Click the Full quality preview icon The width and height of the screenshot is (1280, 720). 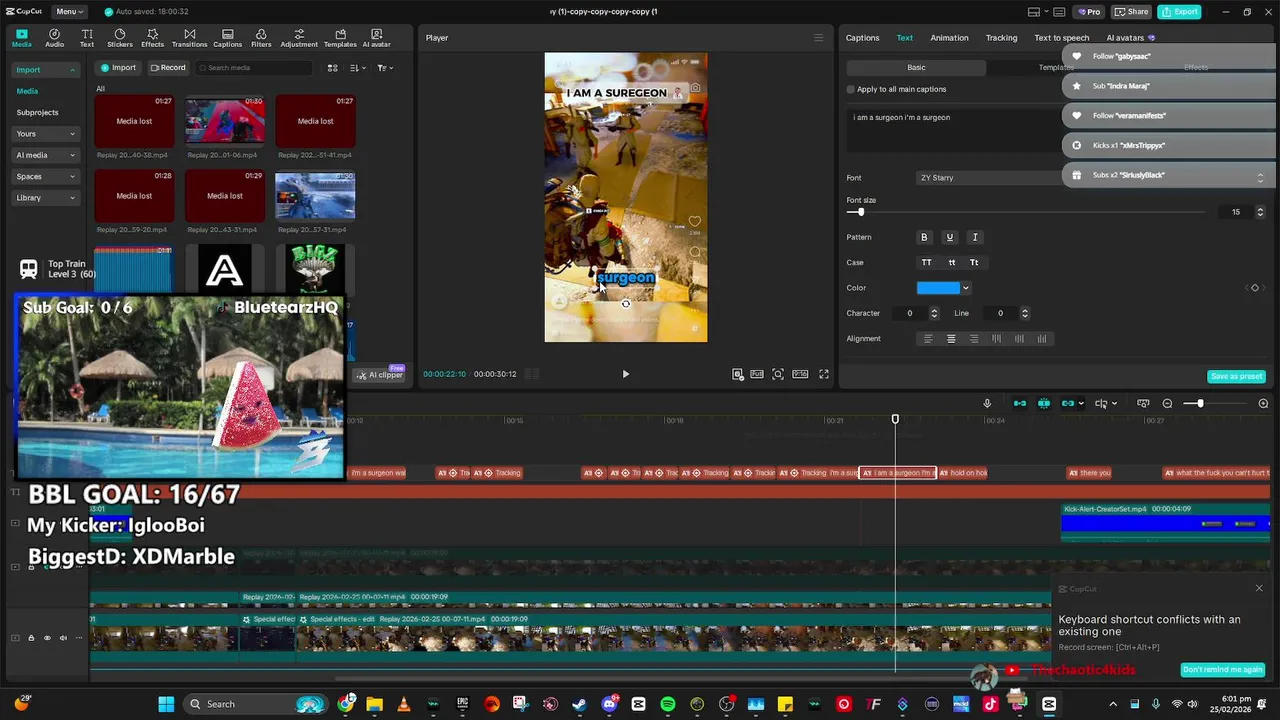(759, 374)
